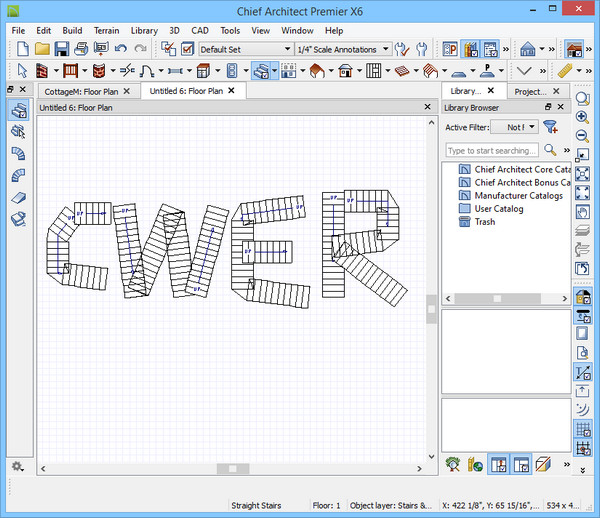Click the Select Objects arrow tool

coord(24,71)
